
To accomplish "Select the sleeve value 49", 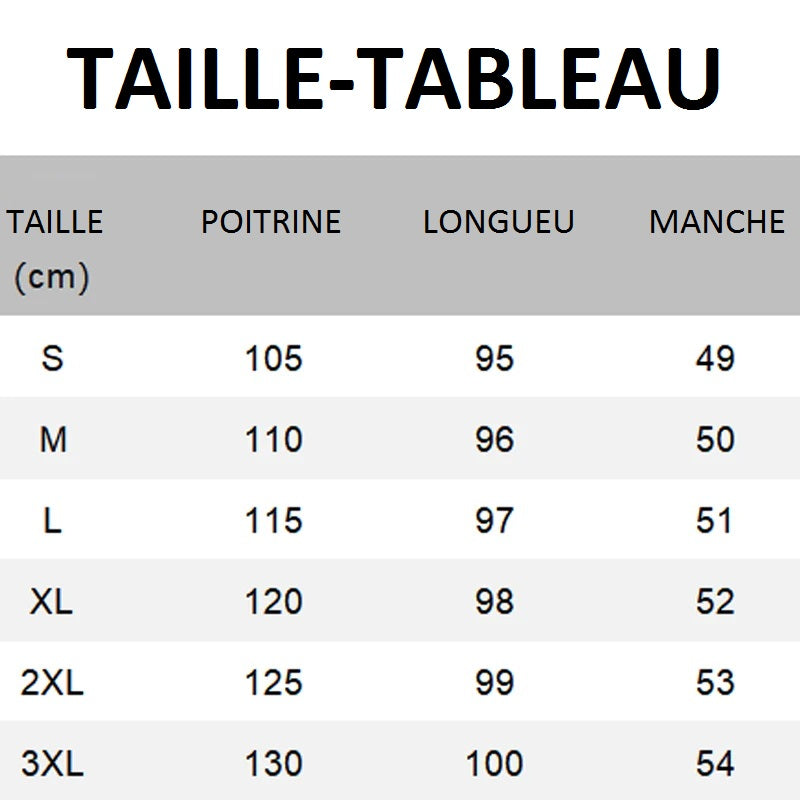I will [x=715, y=358].
